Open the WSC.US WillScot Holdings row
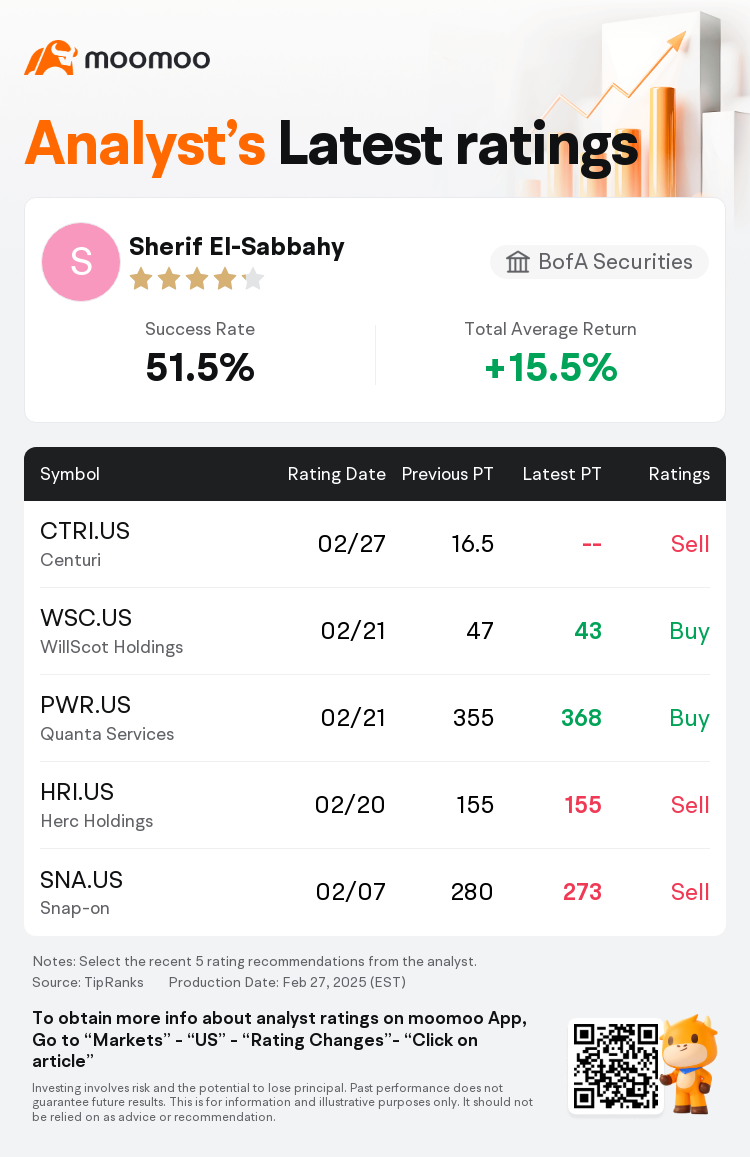Image resolution: width=750 pixels, height=1157 pixels. pos(375,632)
